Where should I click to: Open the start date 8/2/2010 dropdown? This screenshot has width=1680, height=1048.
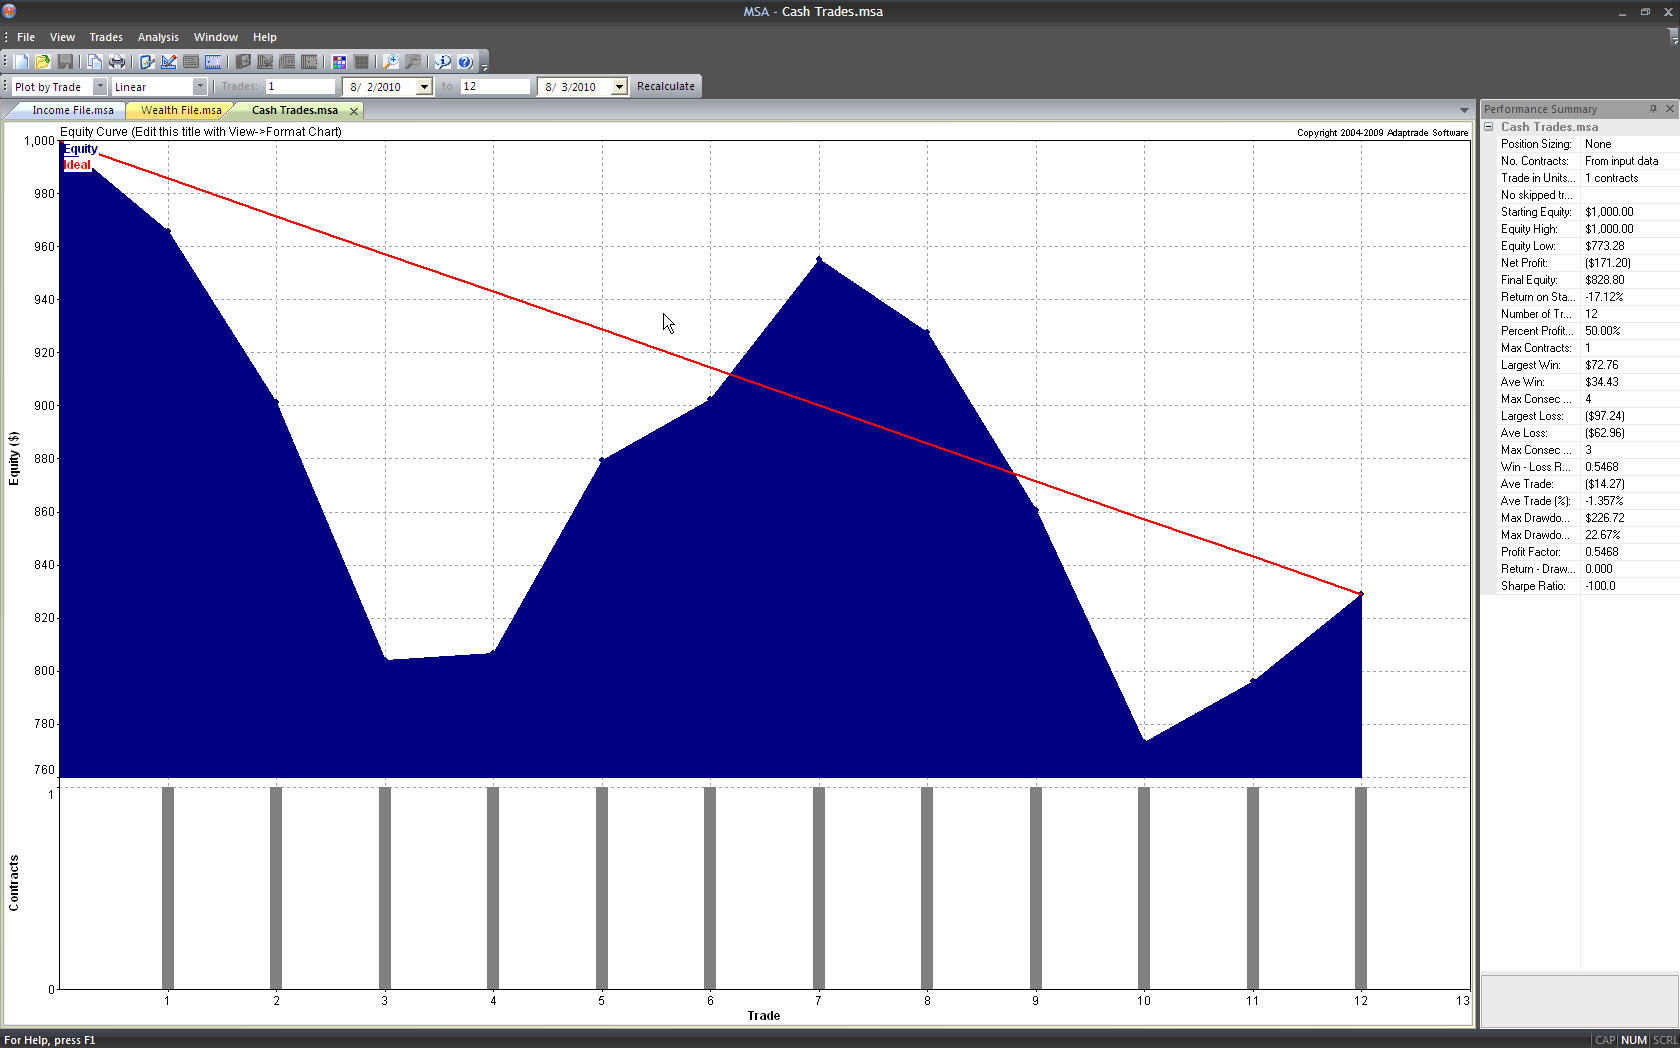click(424, 87)
